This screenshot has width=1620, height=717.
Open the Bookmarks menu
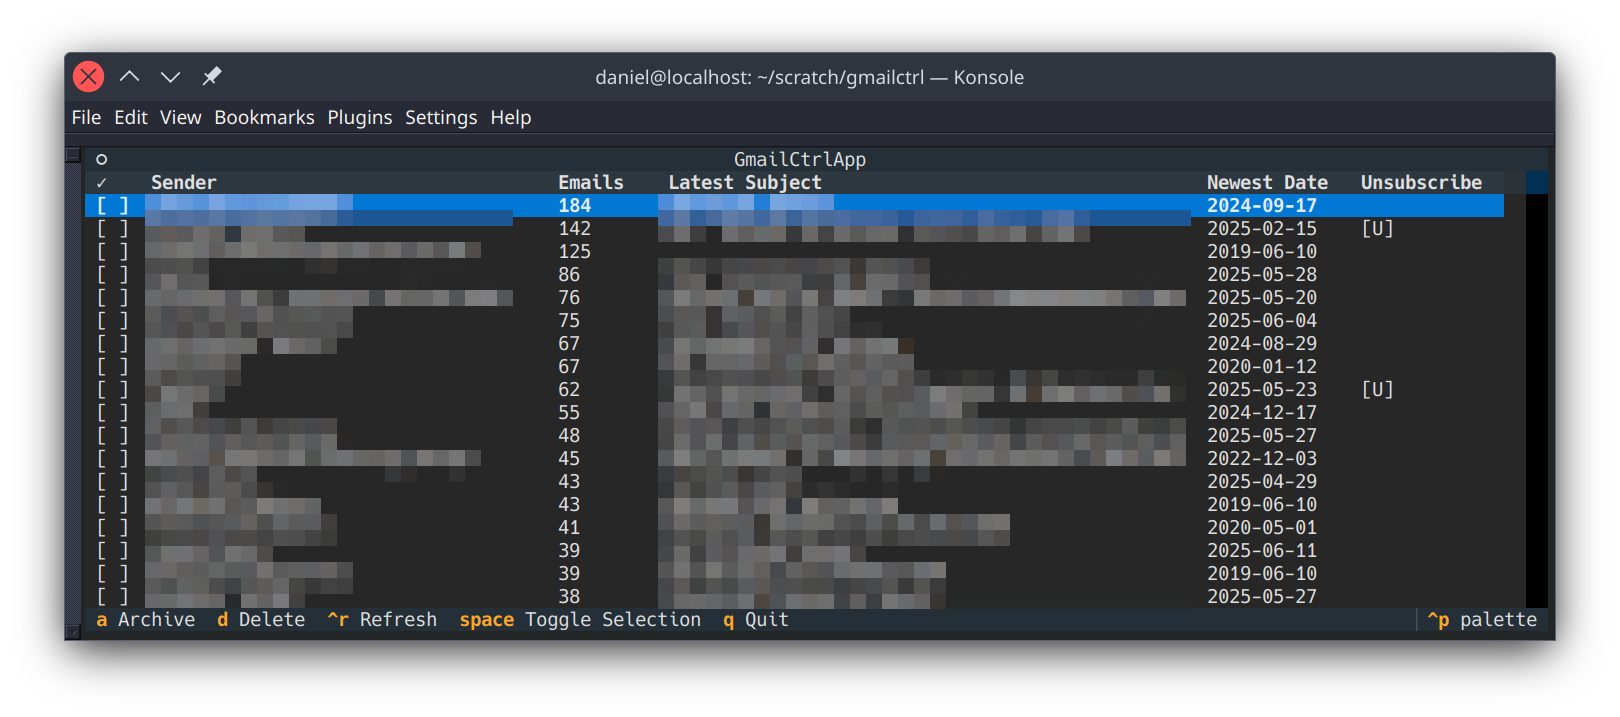[x=264, y=118]
